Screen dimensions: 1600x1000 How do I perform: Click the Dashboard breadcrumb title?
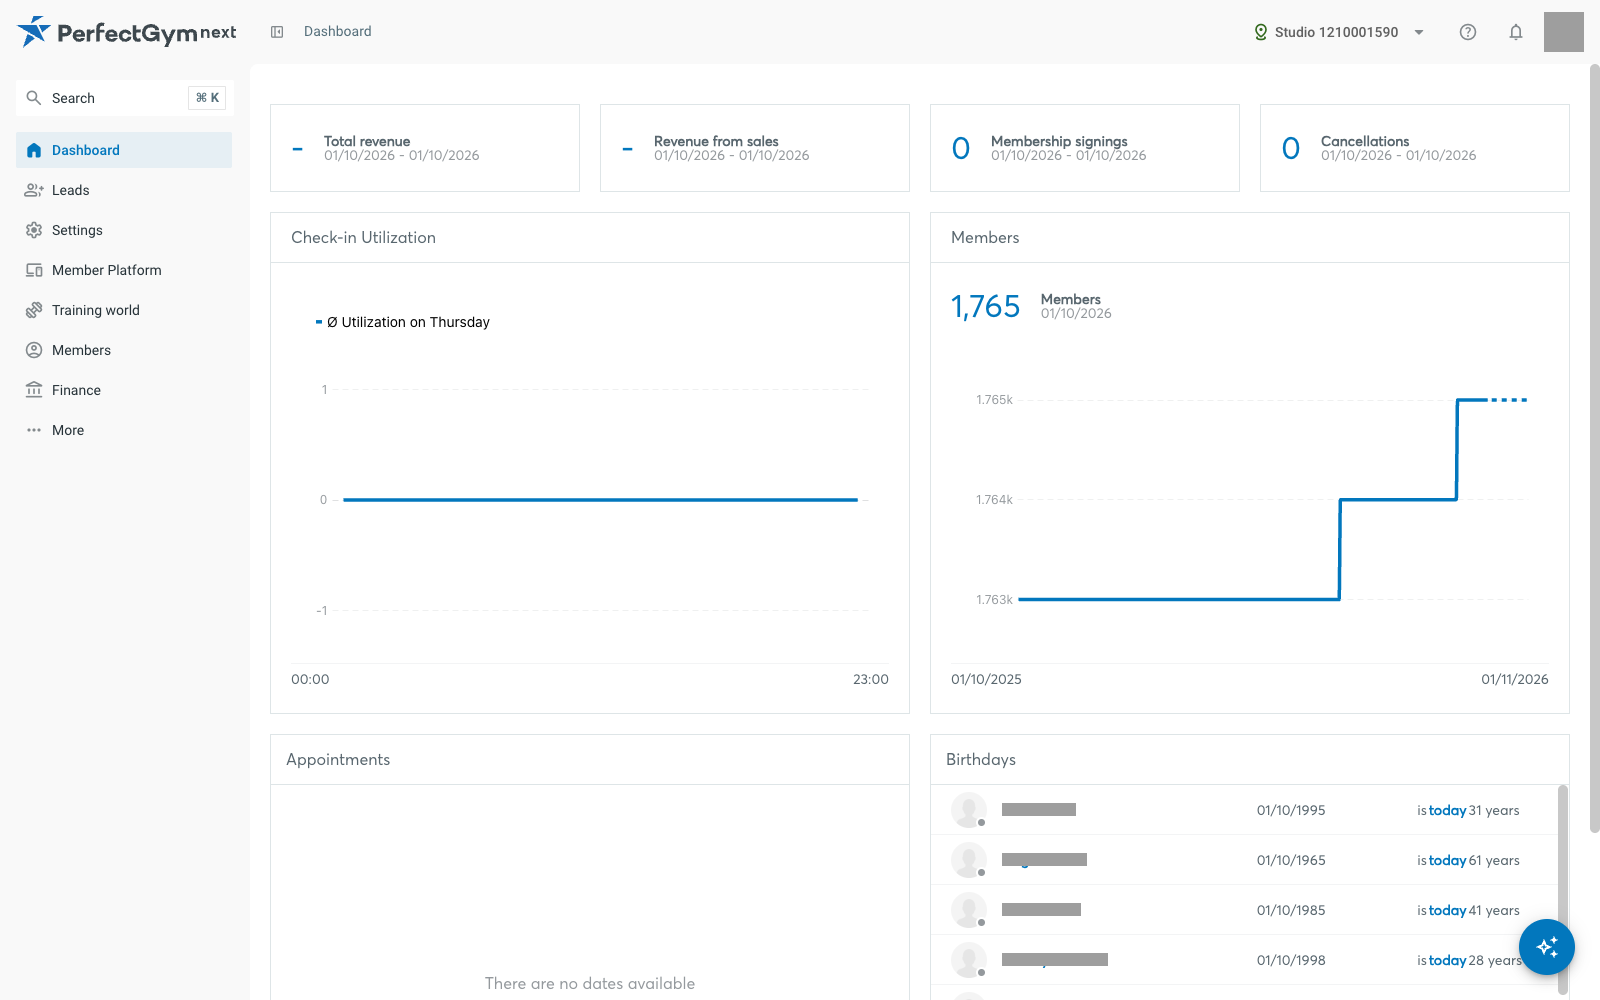338,32
